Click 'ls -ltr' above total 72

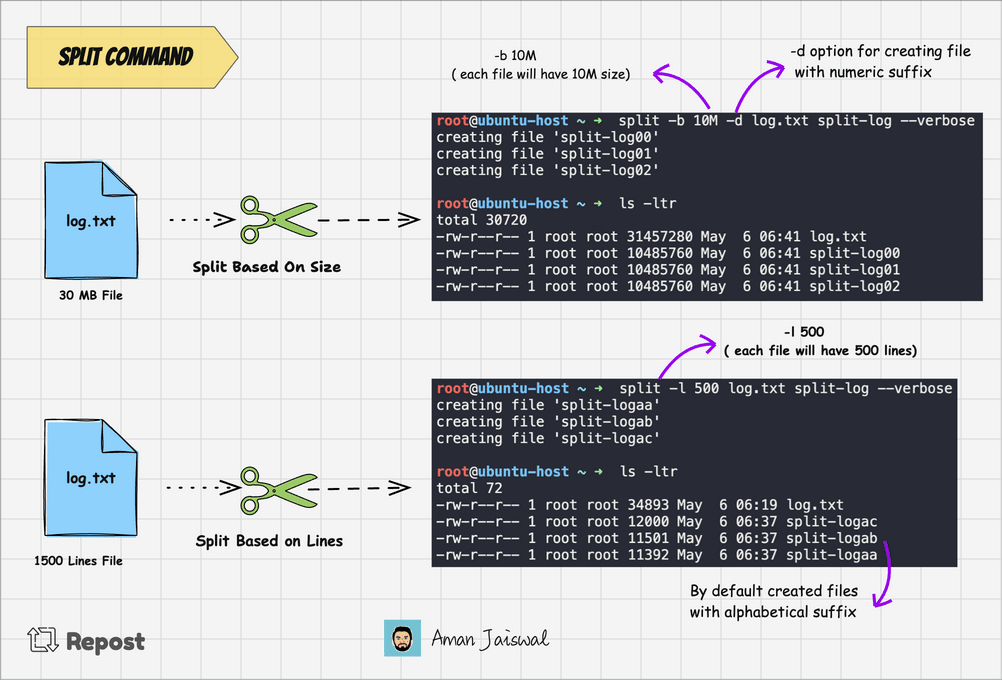pyautogui.click(x=649, y=472)
